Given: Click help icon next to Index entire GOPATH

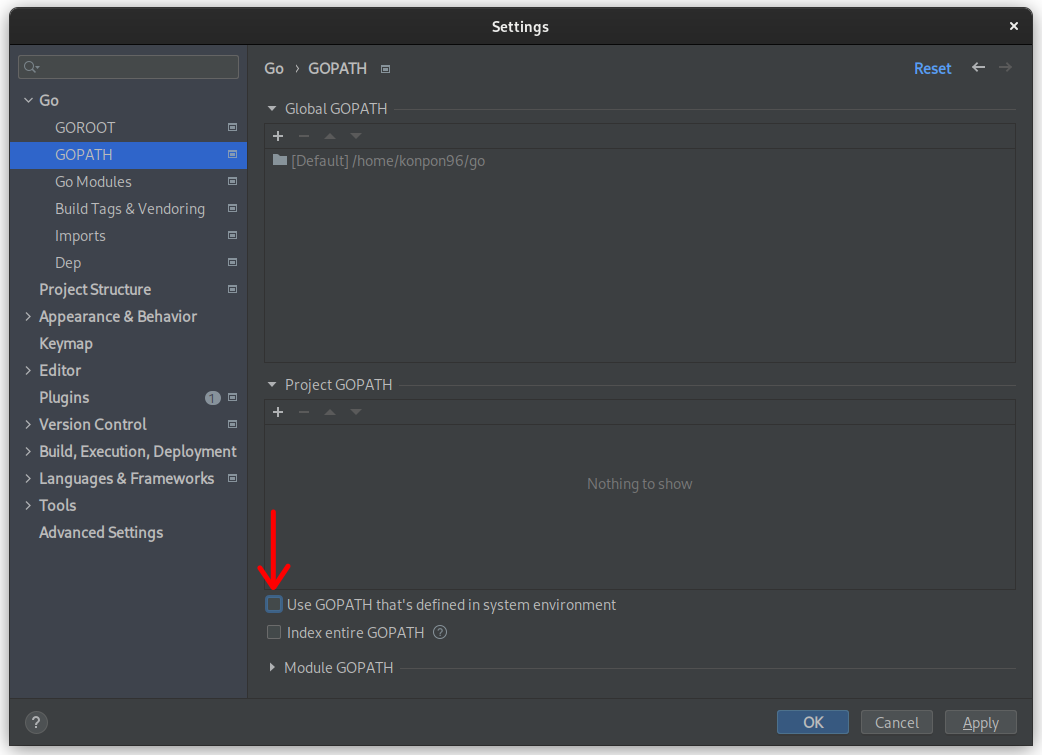Looking at the screenshot, I should (x=440, y=632).
